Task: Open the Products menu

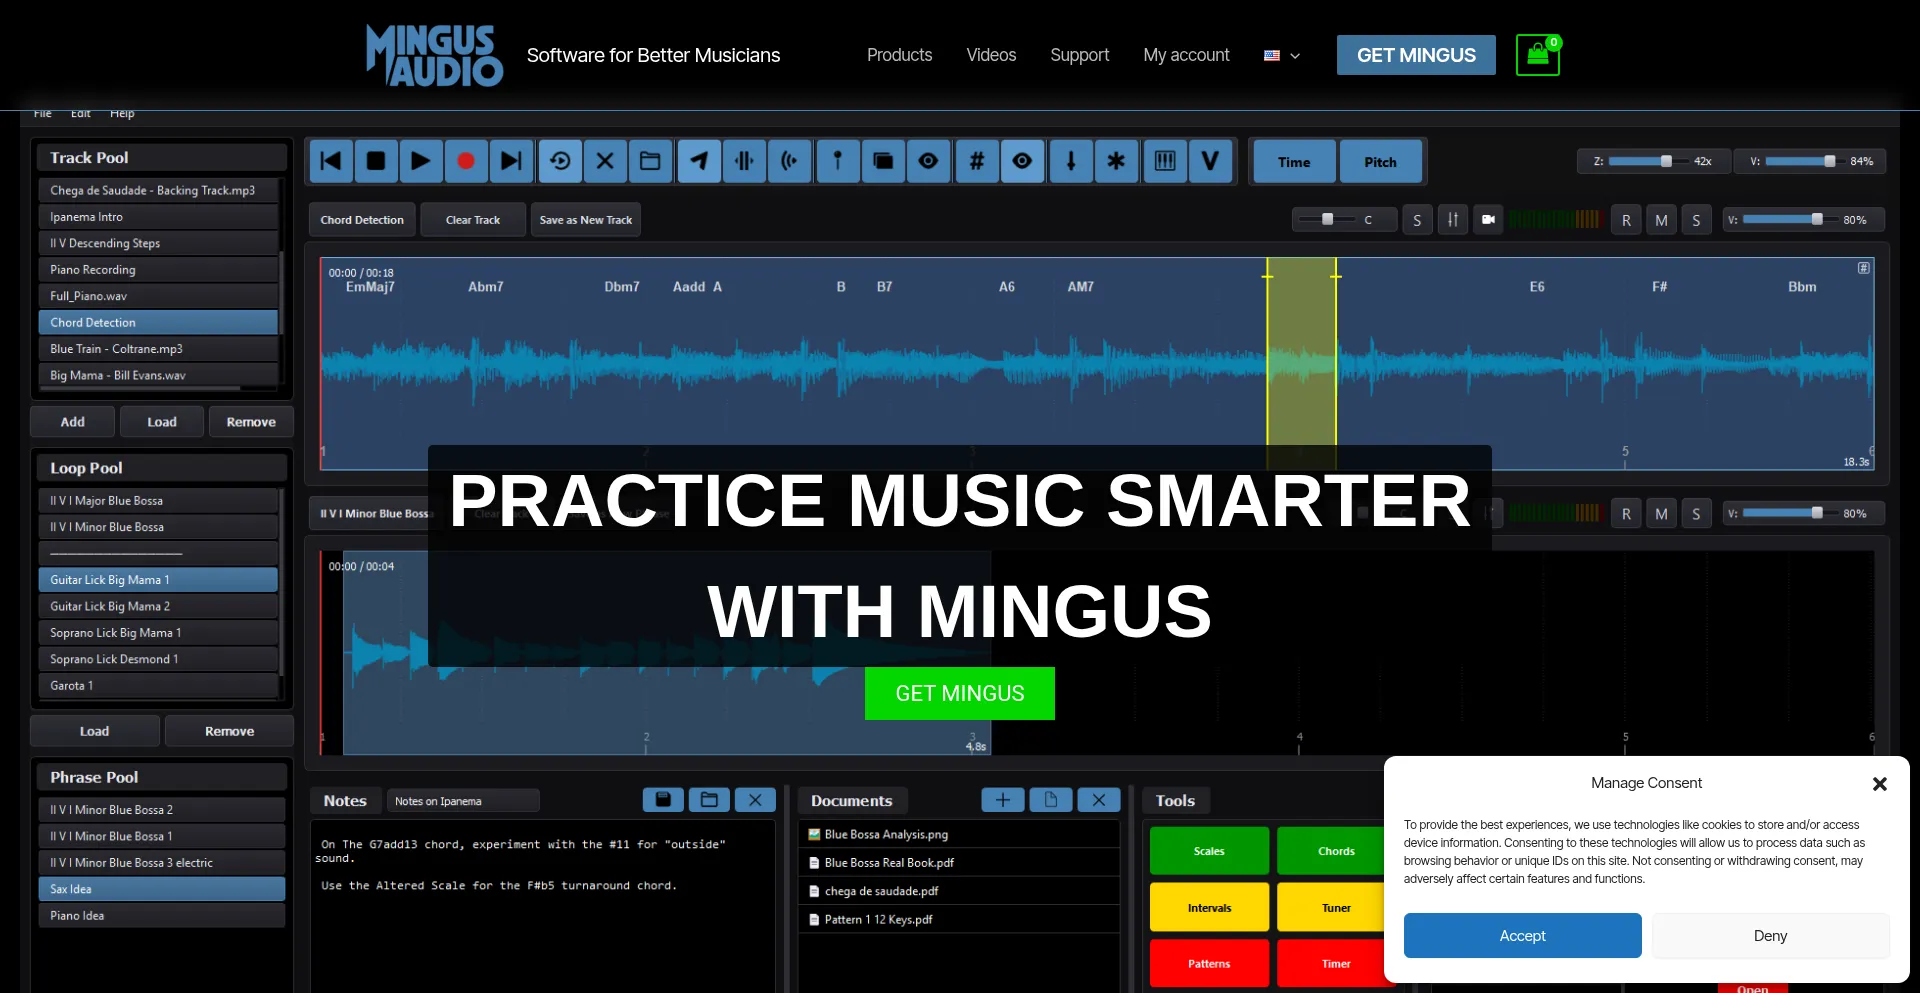Action: click(x=899, y=55)
